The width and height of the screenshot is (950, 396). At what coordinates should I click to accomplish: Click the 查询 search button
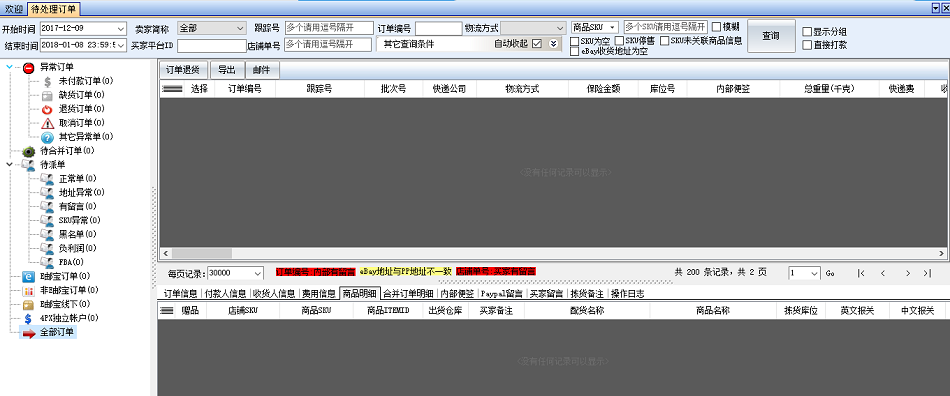[x=771, y=36]
